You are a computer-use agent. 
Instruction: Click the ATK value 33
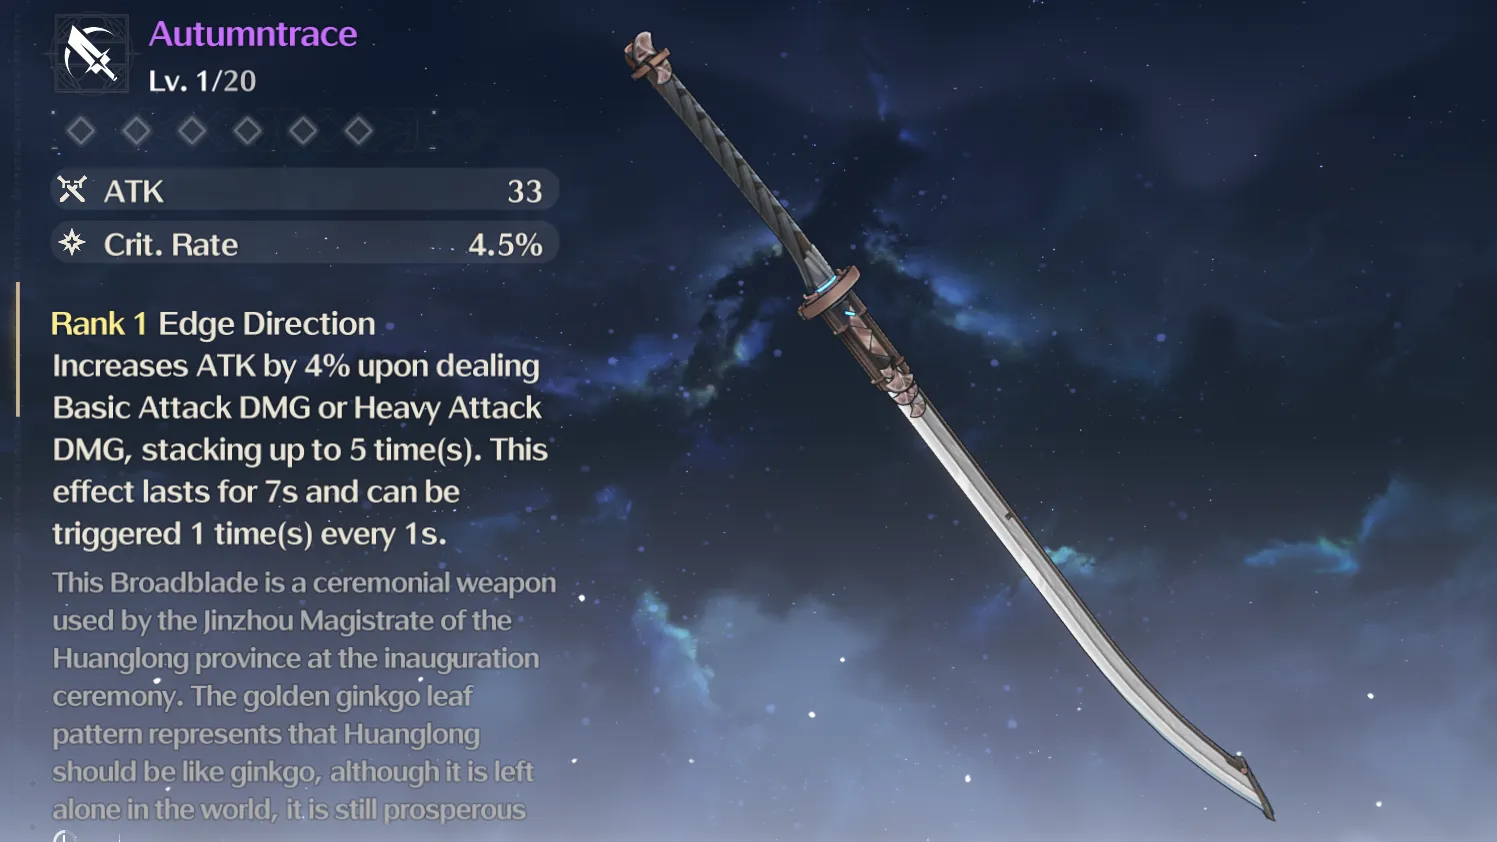point(524,191)
